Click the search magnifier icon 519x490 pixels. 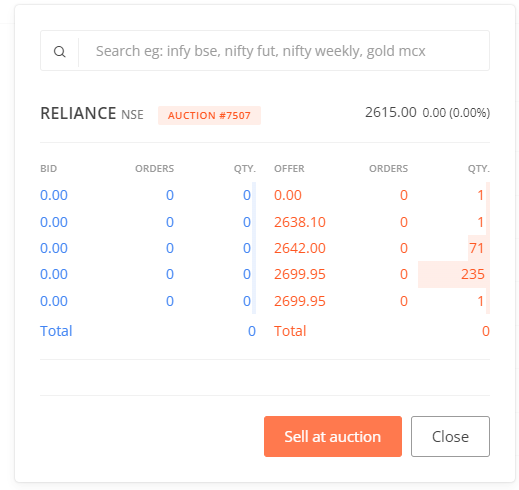[60, 52]
